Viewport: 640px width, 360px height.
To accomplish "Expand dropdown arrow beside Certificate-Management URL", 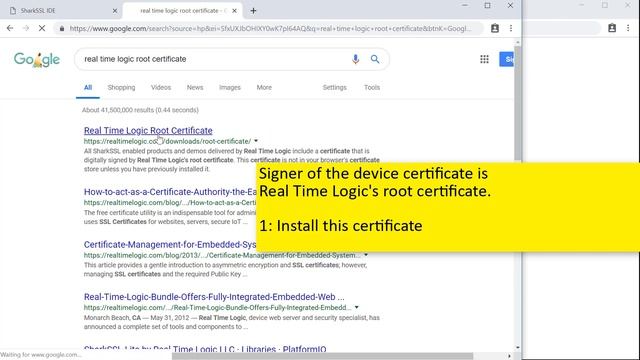I will pyautogui.click(x=366, y=255).
